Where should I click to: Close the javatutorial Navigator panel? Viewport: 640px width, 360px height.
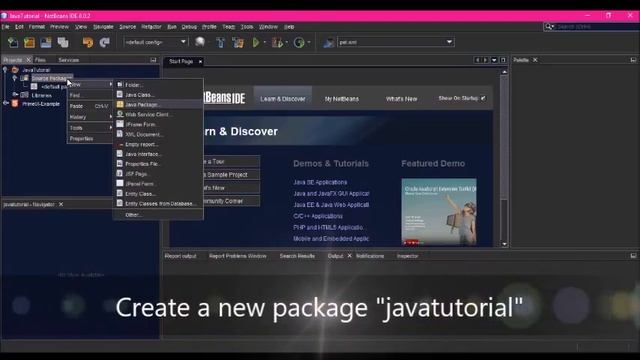point(61,204)
